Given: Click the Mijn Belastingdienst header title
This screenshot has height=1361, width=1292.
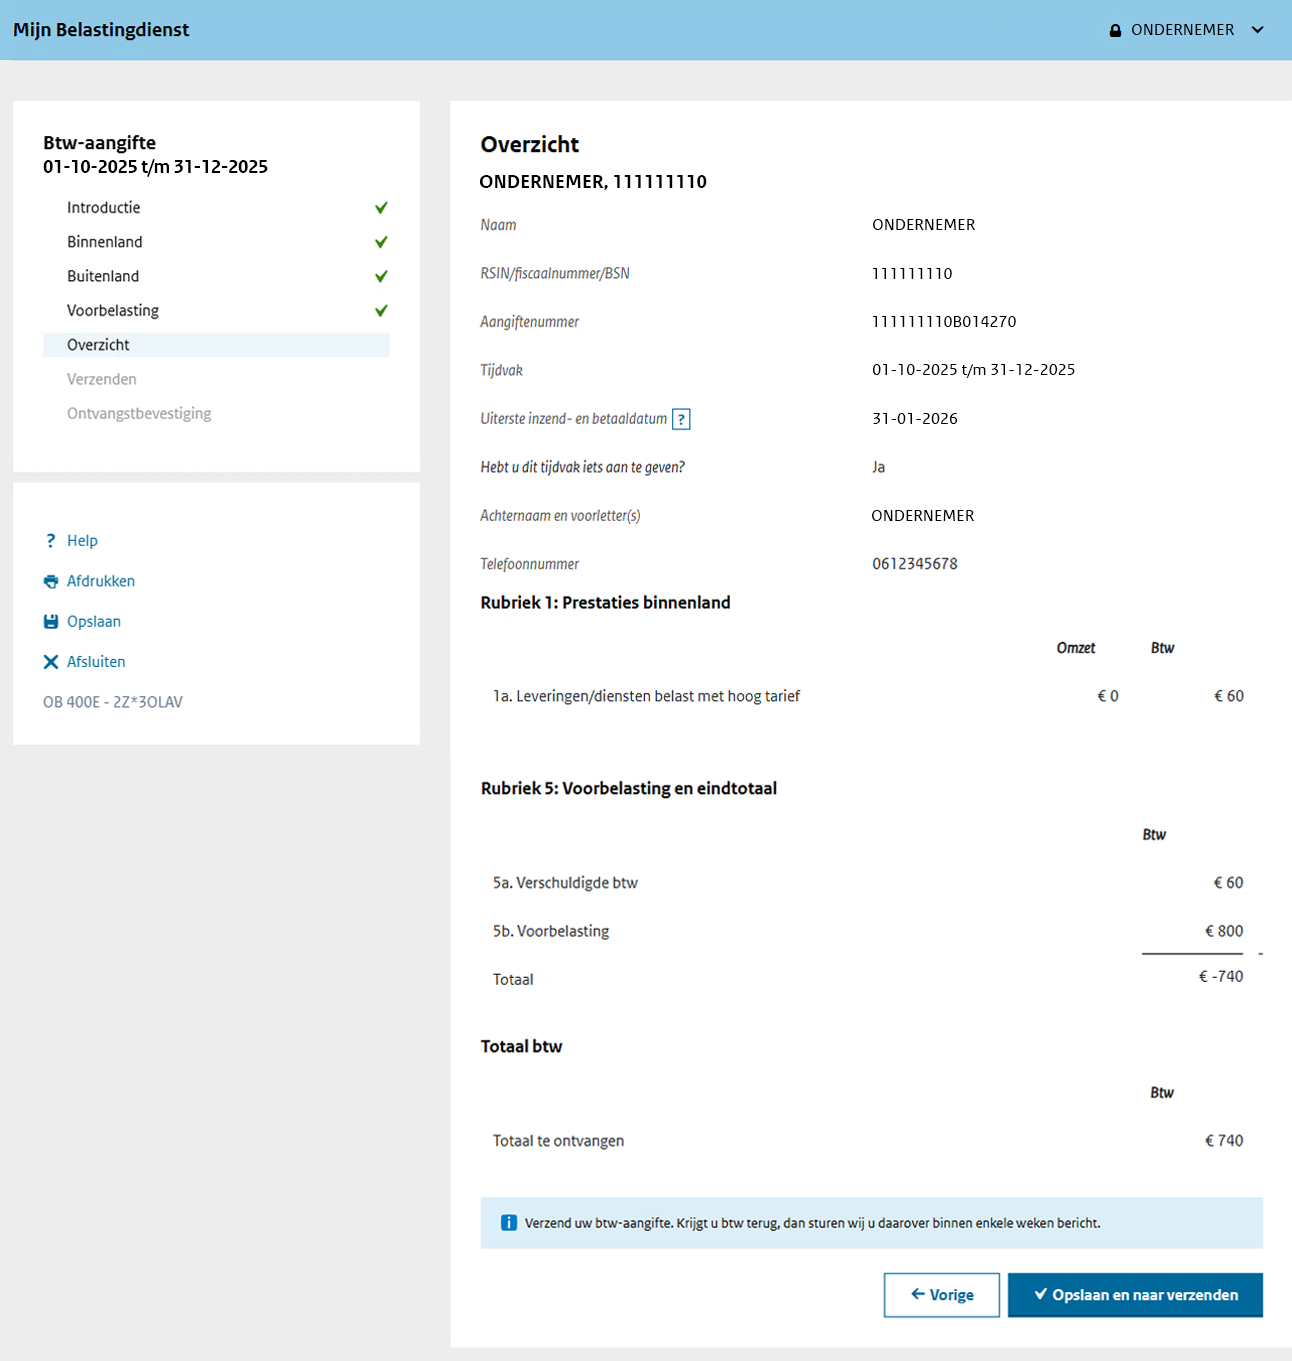Looking at the screenshot, I should tap(101, 30).
